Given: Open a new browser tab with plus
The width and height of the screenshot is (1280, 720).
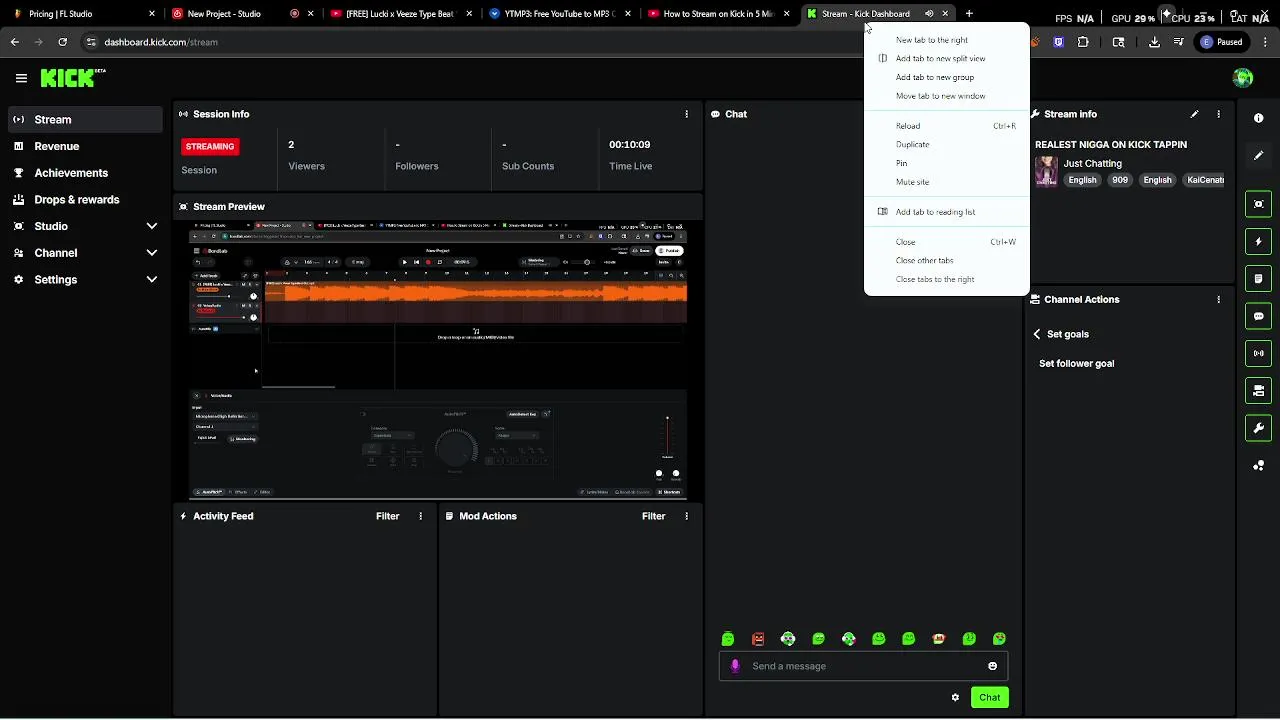Looking at the screenshot, I should [969, 14].
